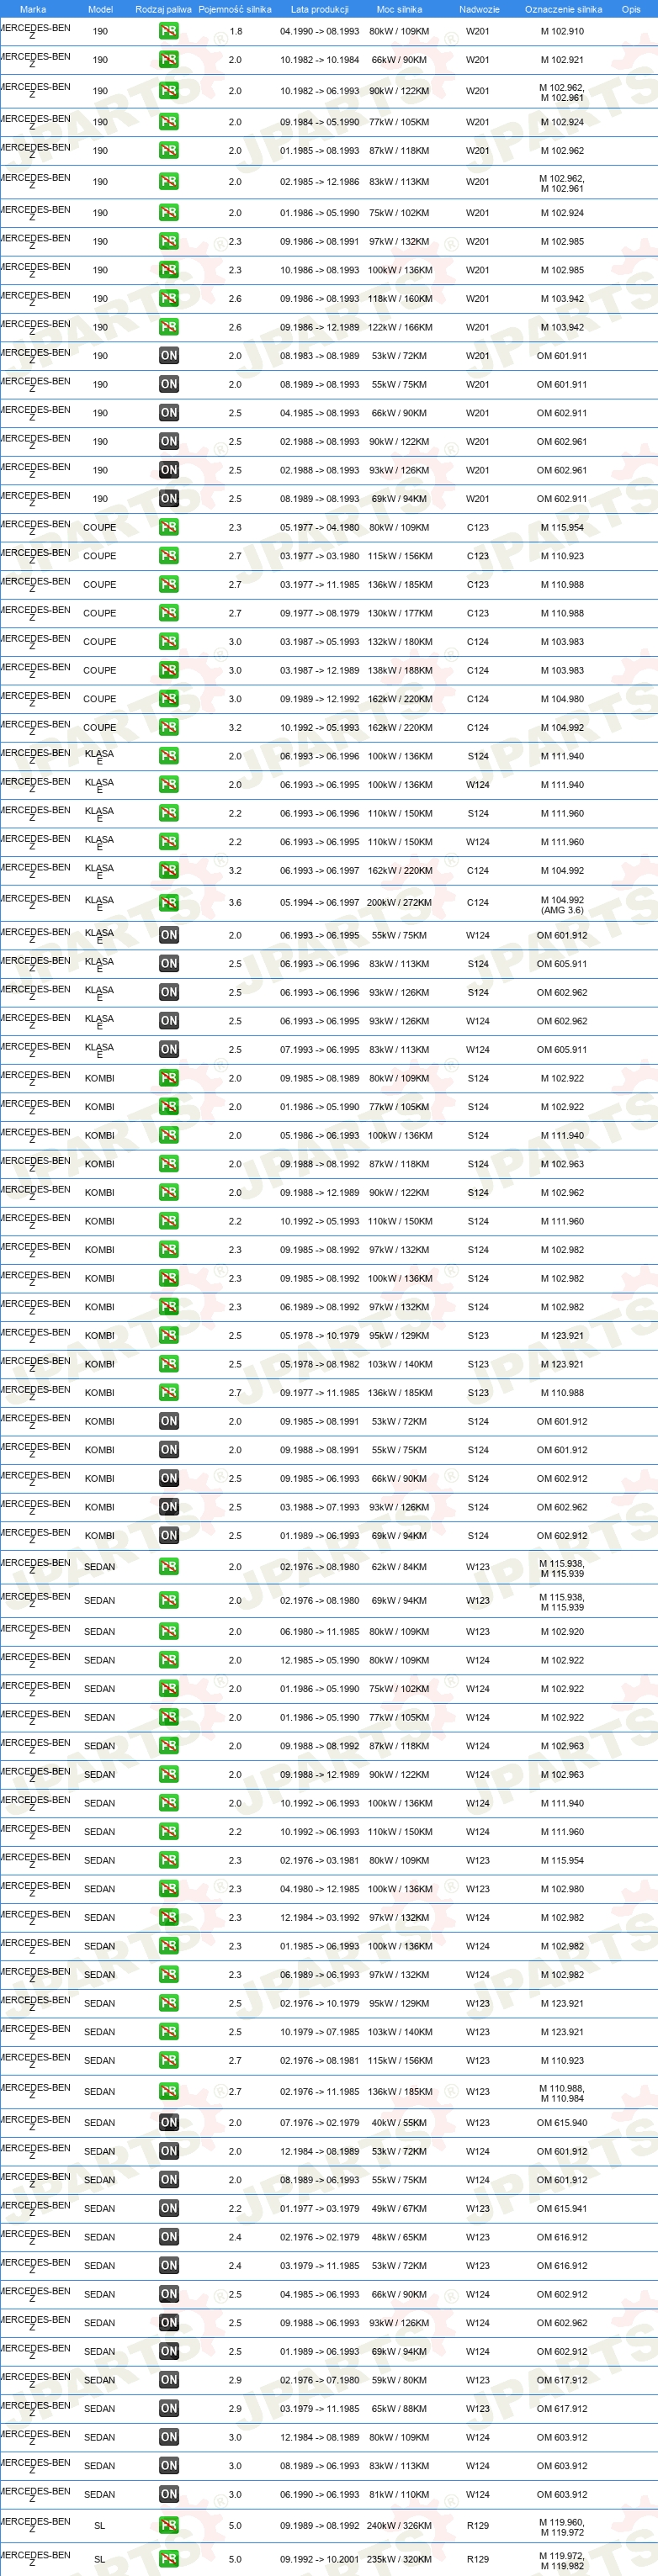
Task: Click ON diesel icon in OM 615.940 row
Action: (169, 2122)
